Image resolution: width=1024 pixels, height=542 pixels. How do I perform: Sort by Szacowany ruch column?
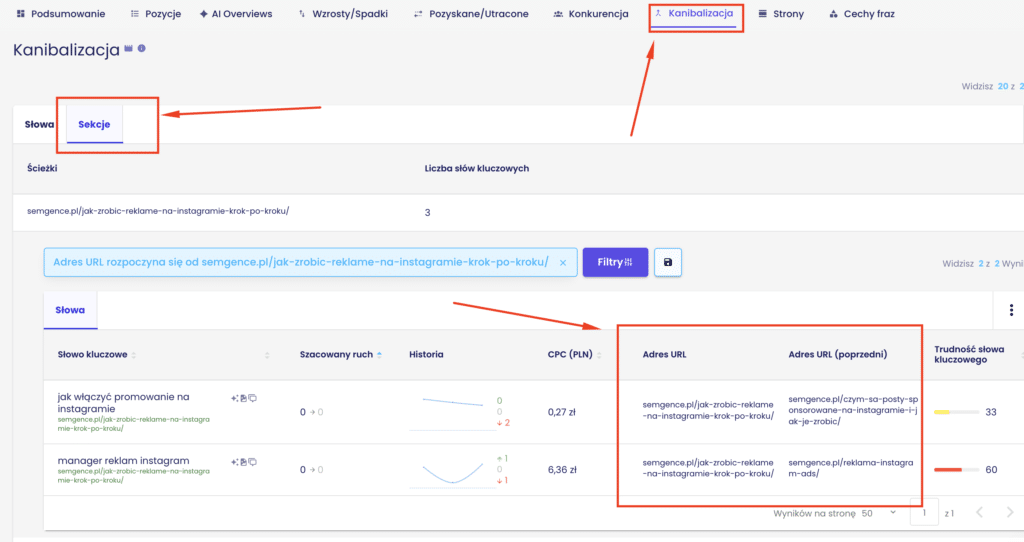(341, 355)
